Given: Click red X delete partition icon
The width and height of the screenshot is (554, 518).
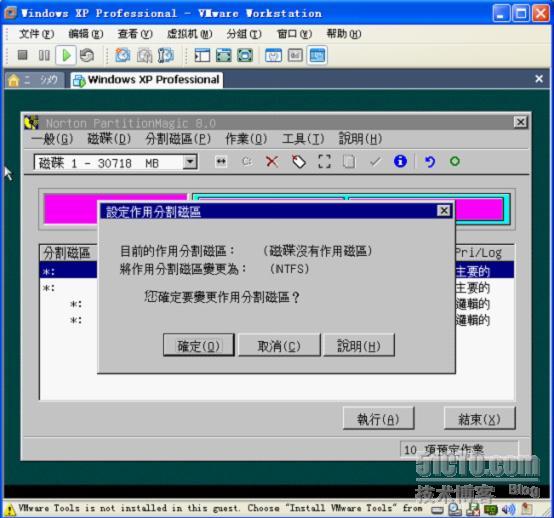Looking at the screenshot, I should tap(272, 161).
